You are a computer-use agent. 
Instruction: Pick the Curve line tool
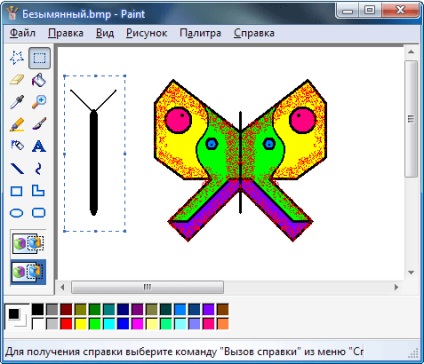[x=39, y=168]
